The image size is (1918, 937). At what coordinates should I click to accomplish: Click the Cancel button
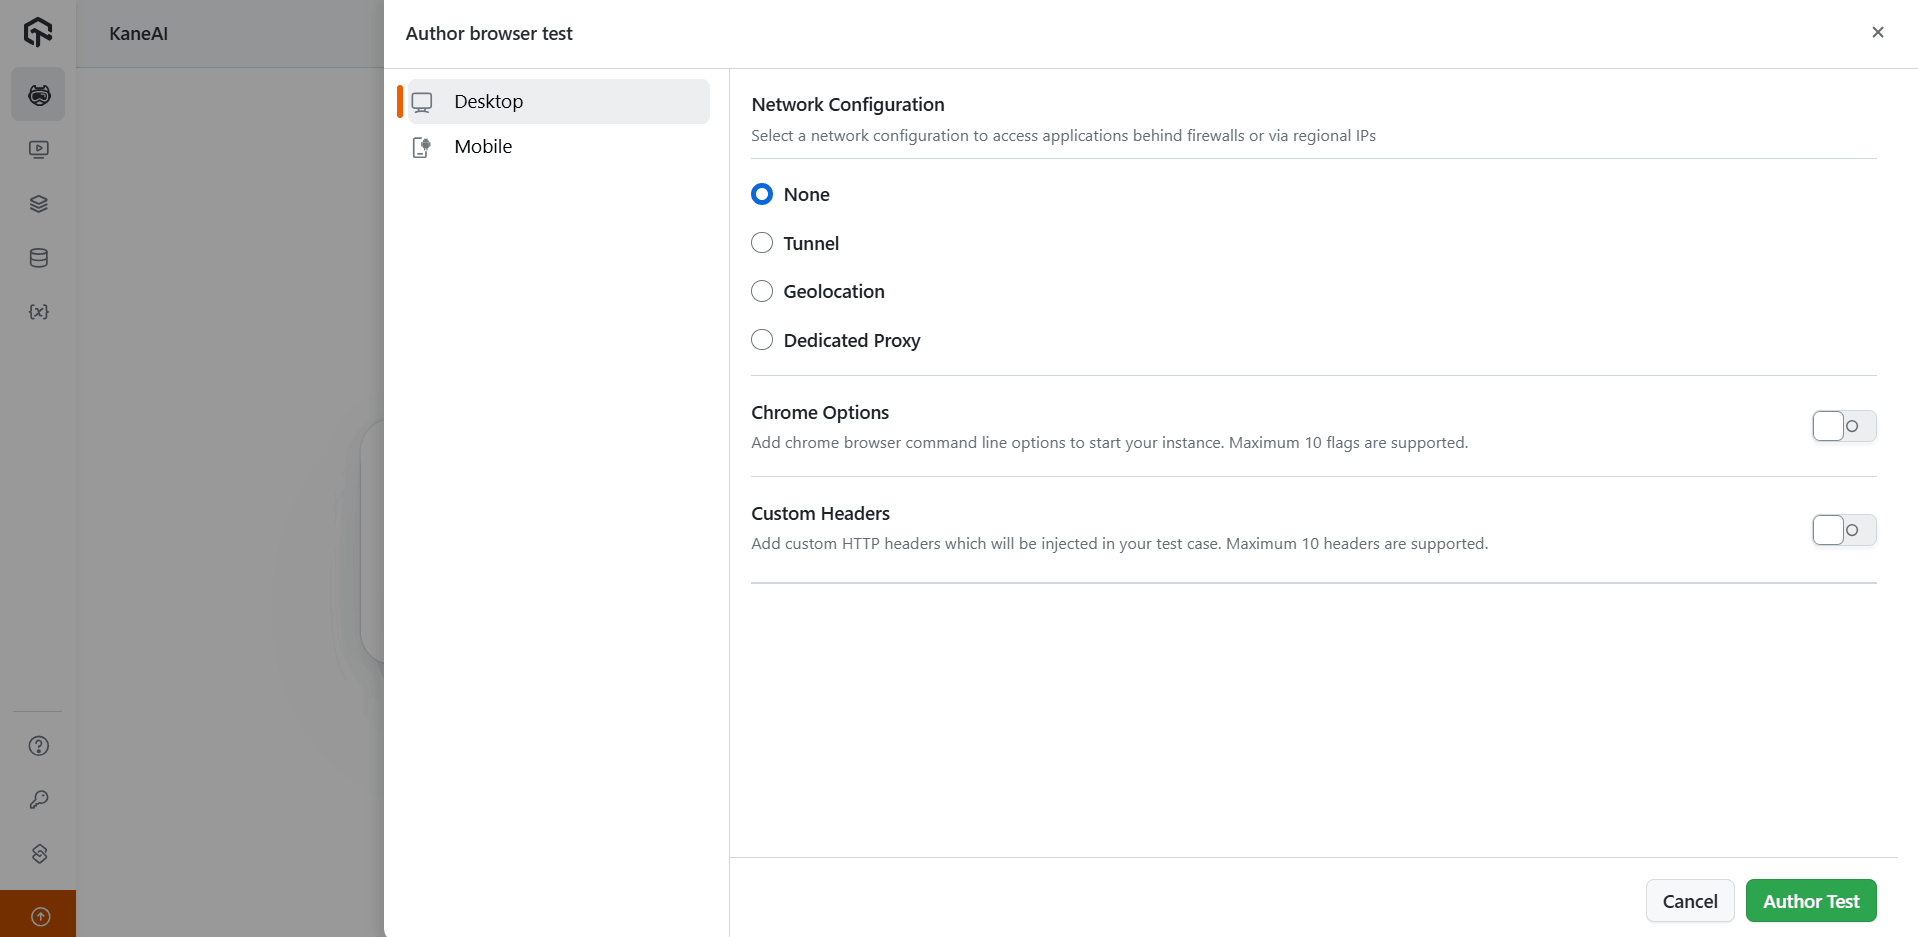pyautogui.click(x=1689, y=901)
